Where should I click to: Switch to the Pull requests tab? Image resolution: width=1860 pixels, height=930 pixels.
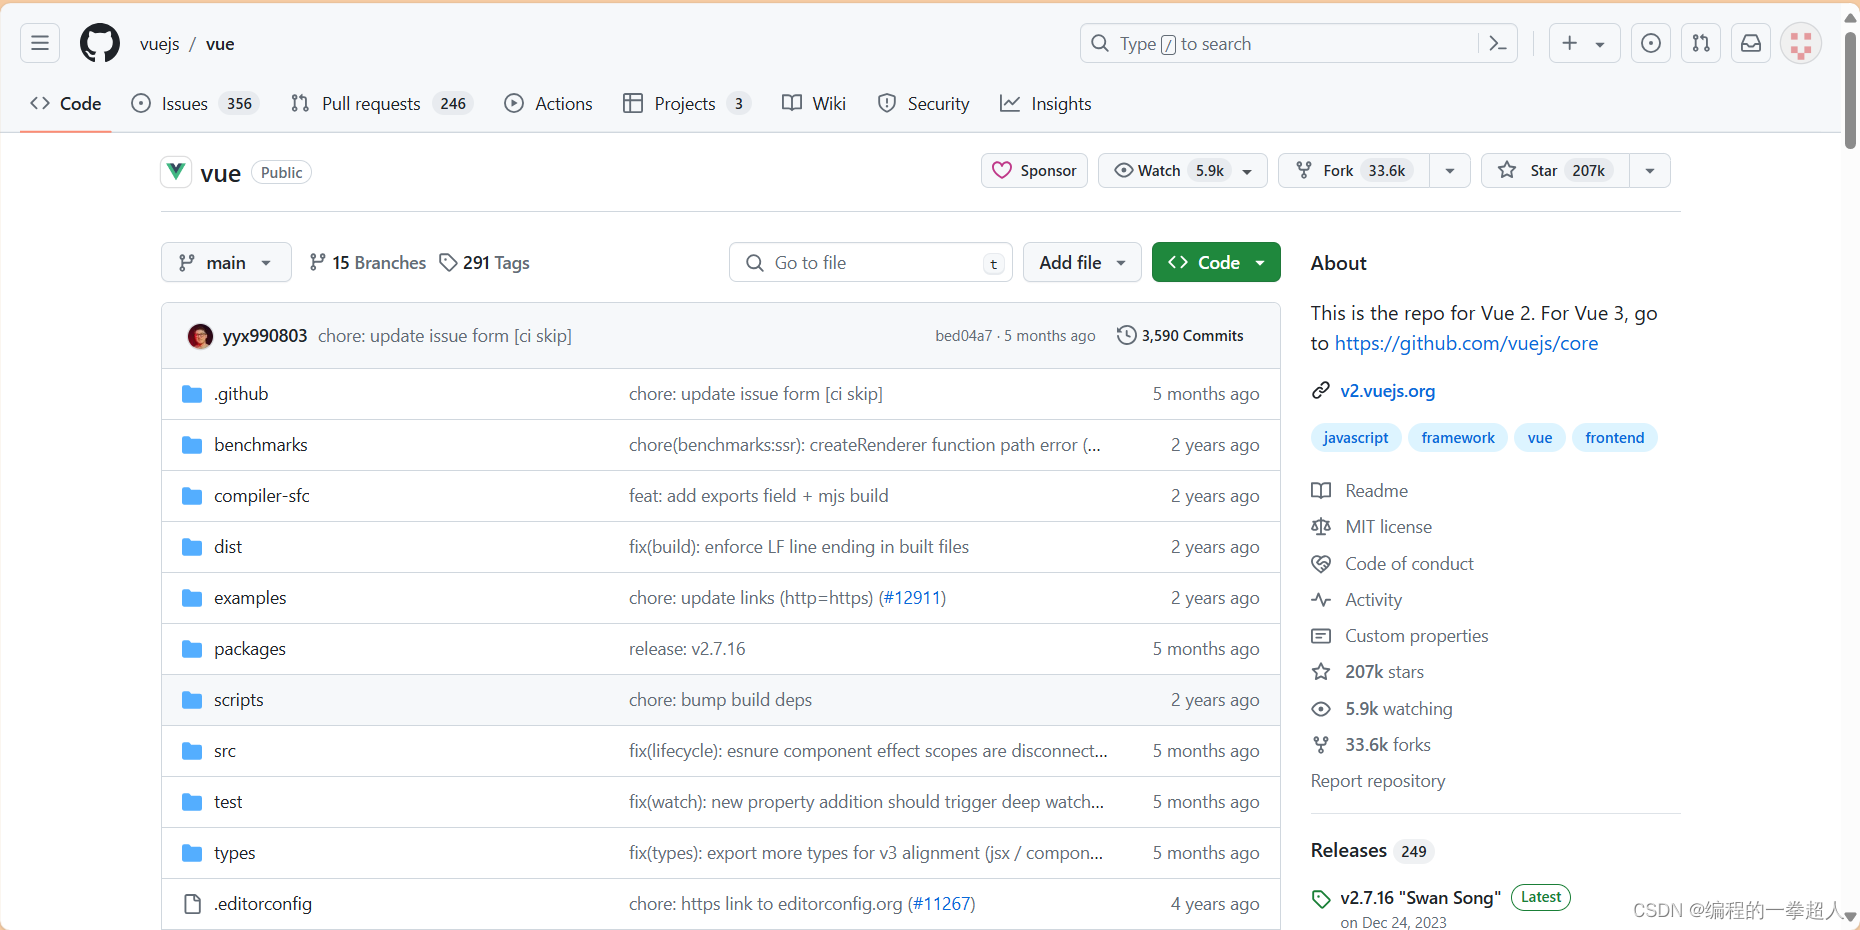[x=381, y=104]
